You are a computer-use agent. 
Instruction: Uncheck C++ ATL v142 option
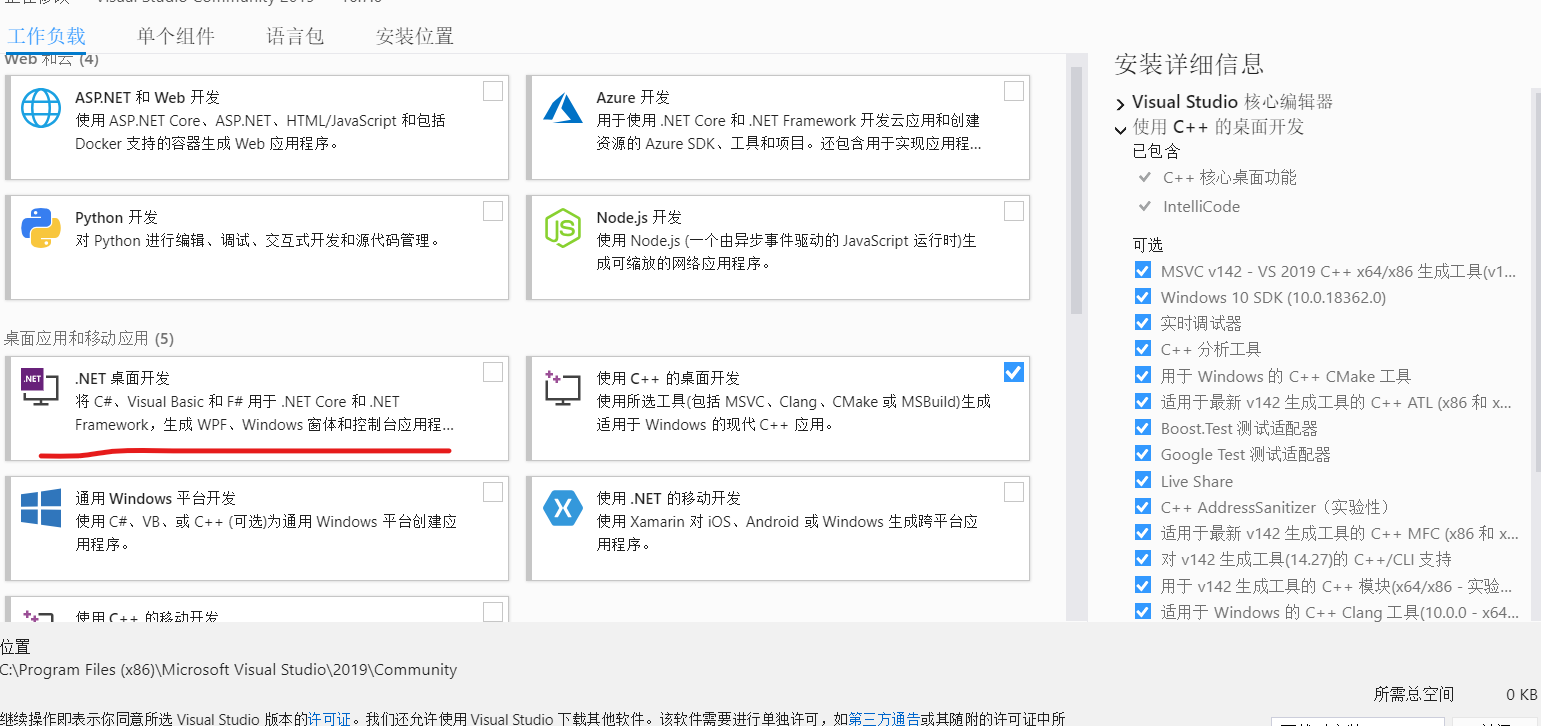(x=1143, y=401)
